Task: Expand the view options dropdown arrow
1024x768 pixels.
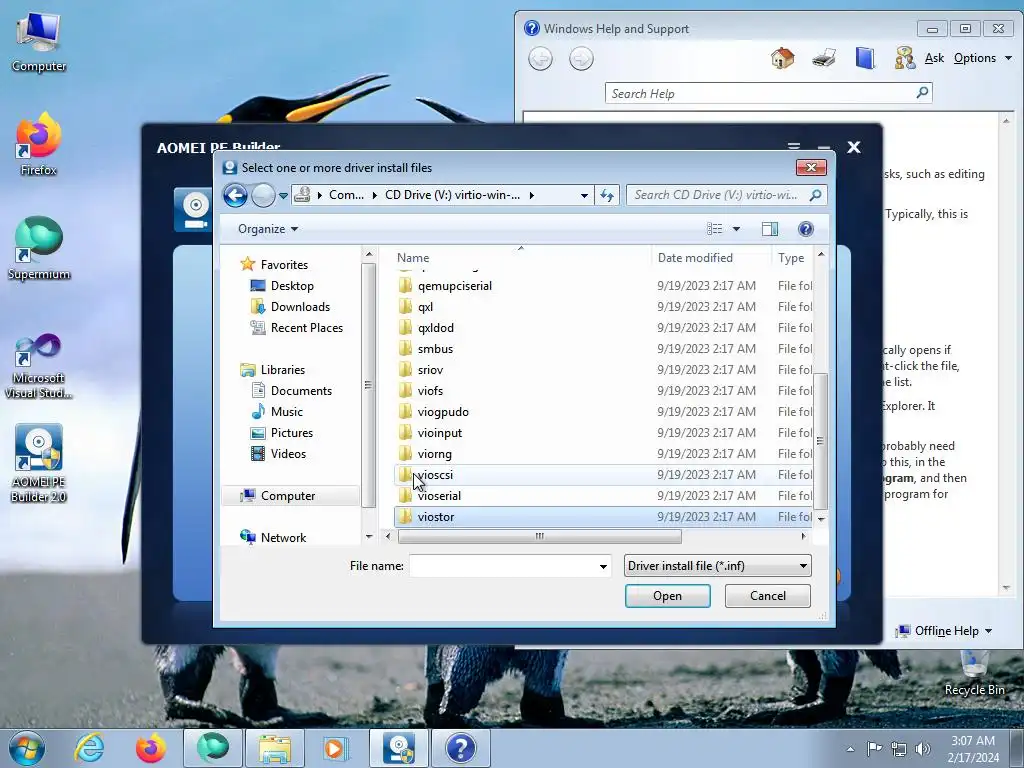Action: click(x=737, y=229)
